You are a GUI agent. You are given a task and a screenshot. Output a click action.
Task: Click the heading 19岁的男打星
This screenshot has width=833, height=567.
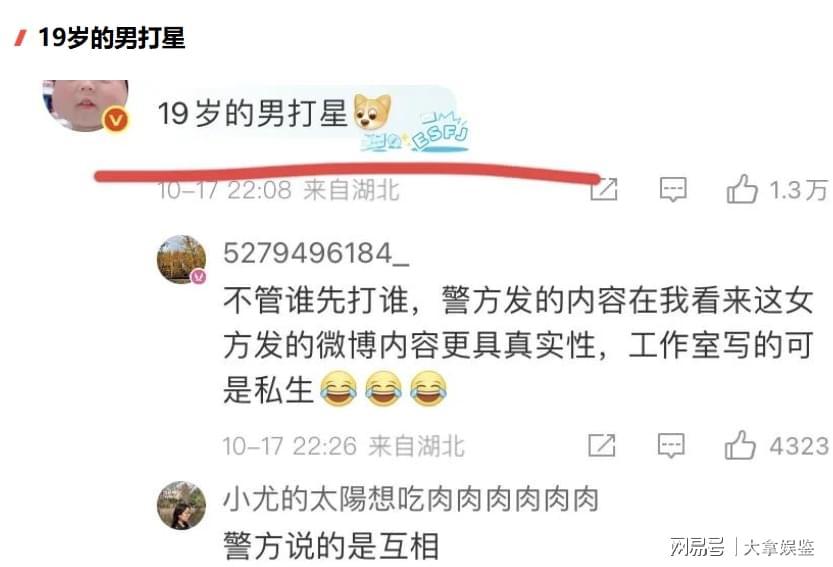[112, 38]
